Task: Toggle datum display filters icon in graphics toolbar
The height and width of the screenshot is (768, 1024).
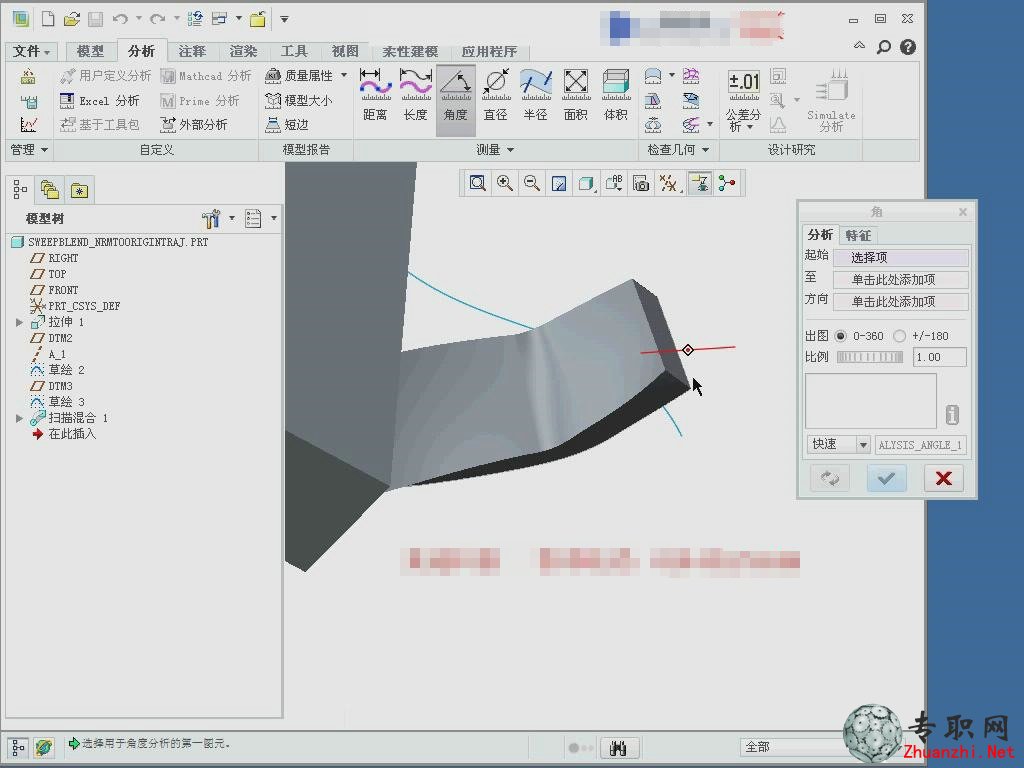Action: click(x=669, y=184)
